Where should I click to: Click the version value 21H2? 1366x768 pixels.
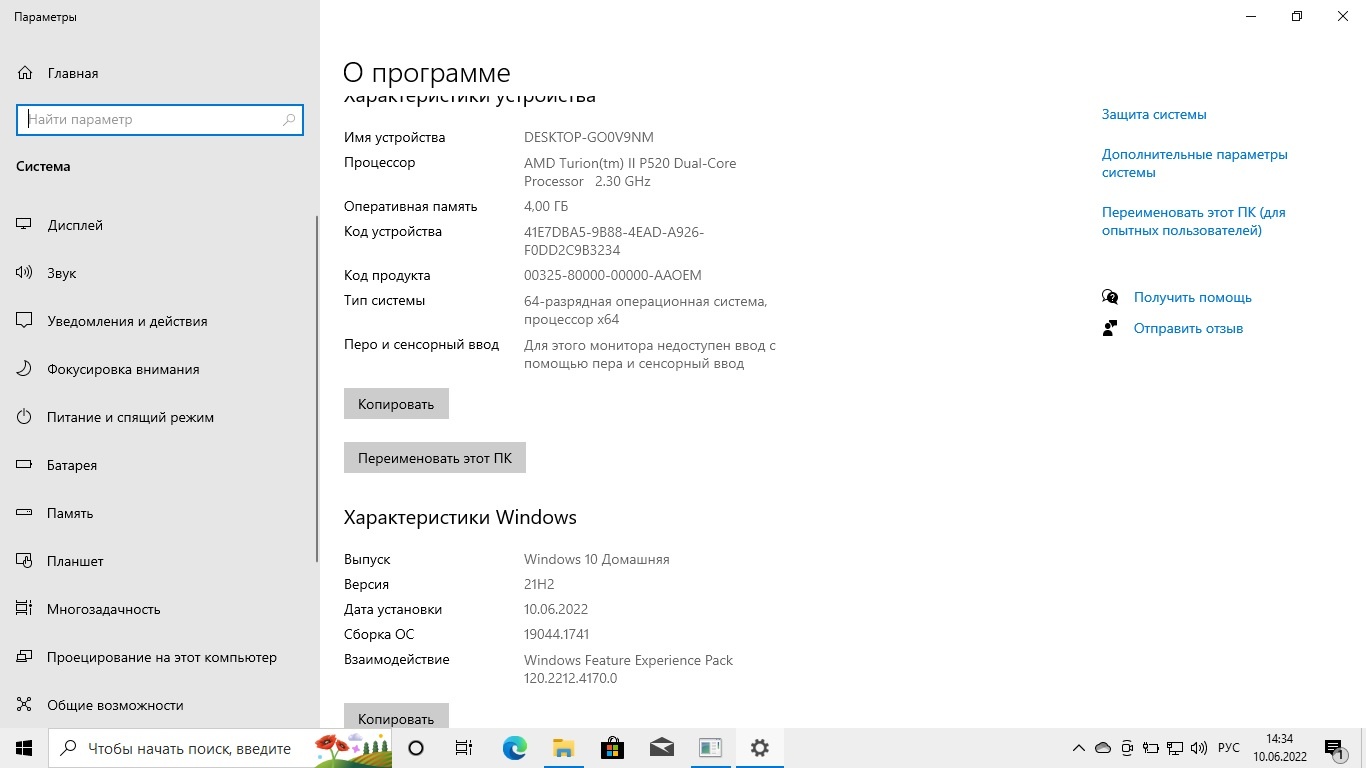539,584
